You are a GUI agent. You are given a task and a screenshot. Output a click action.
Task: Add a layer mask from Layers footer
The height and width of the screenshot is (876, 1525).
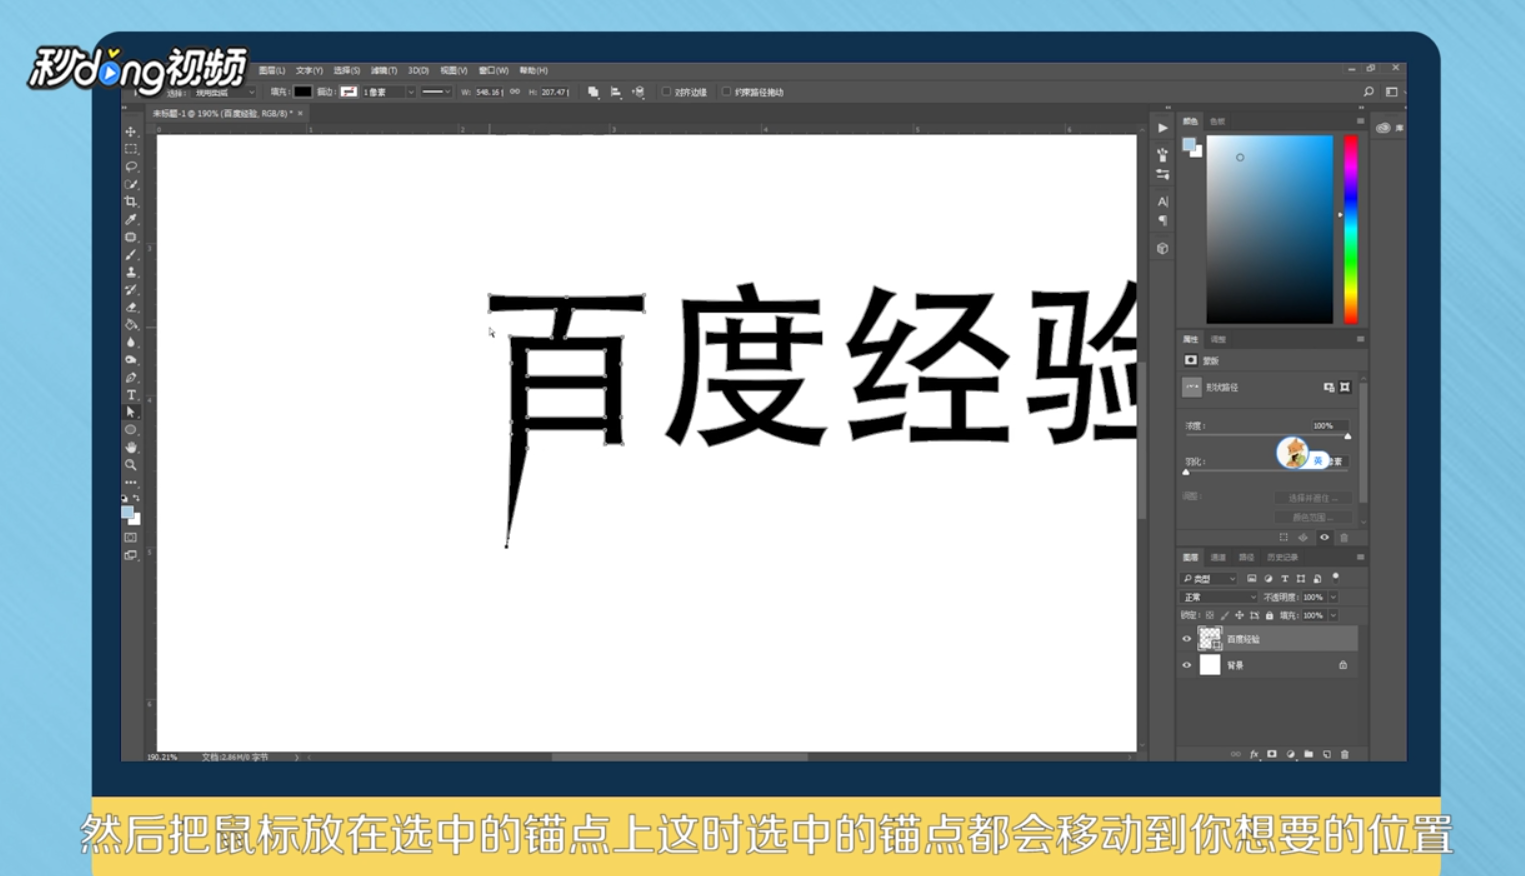pyautogui.click(x=1272, y=754)
